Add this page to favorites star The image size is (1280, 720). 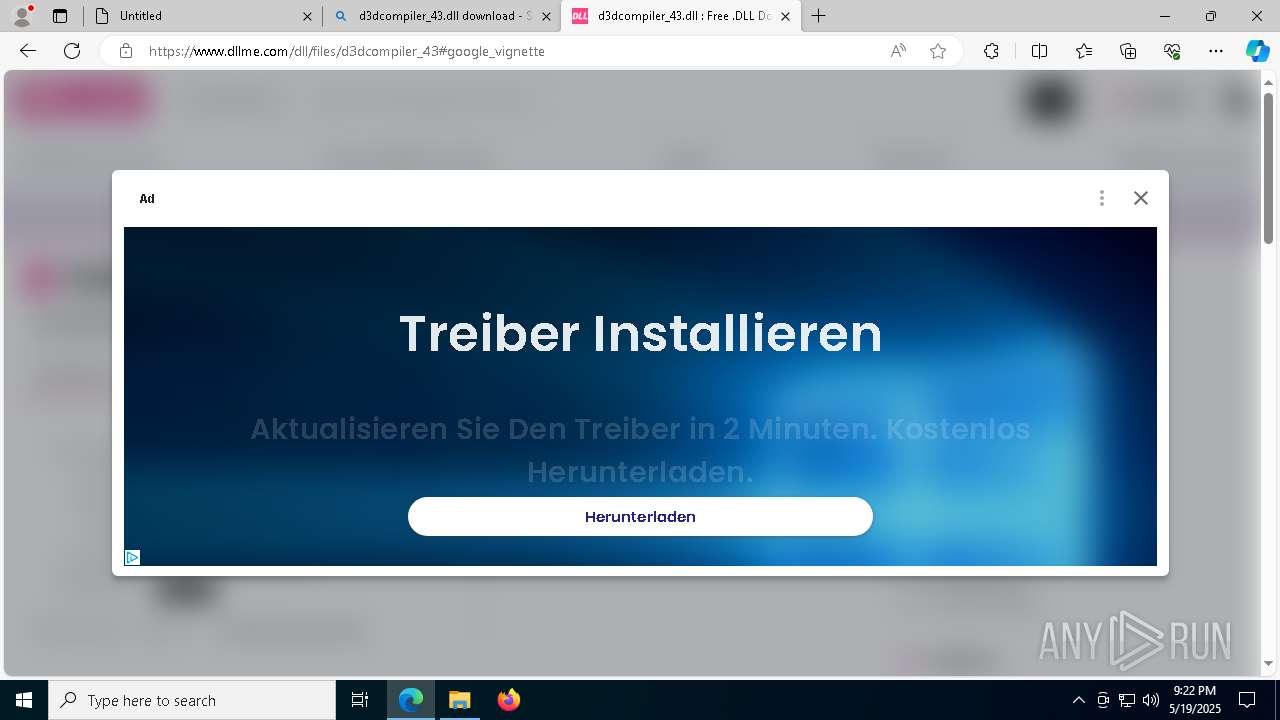coord(938,51)
